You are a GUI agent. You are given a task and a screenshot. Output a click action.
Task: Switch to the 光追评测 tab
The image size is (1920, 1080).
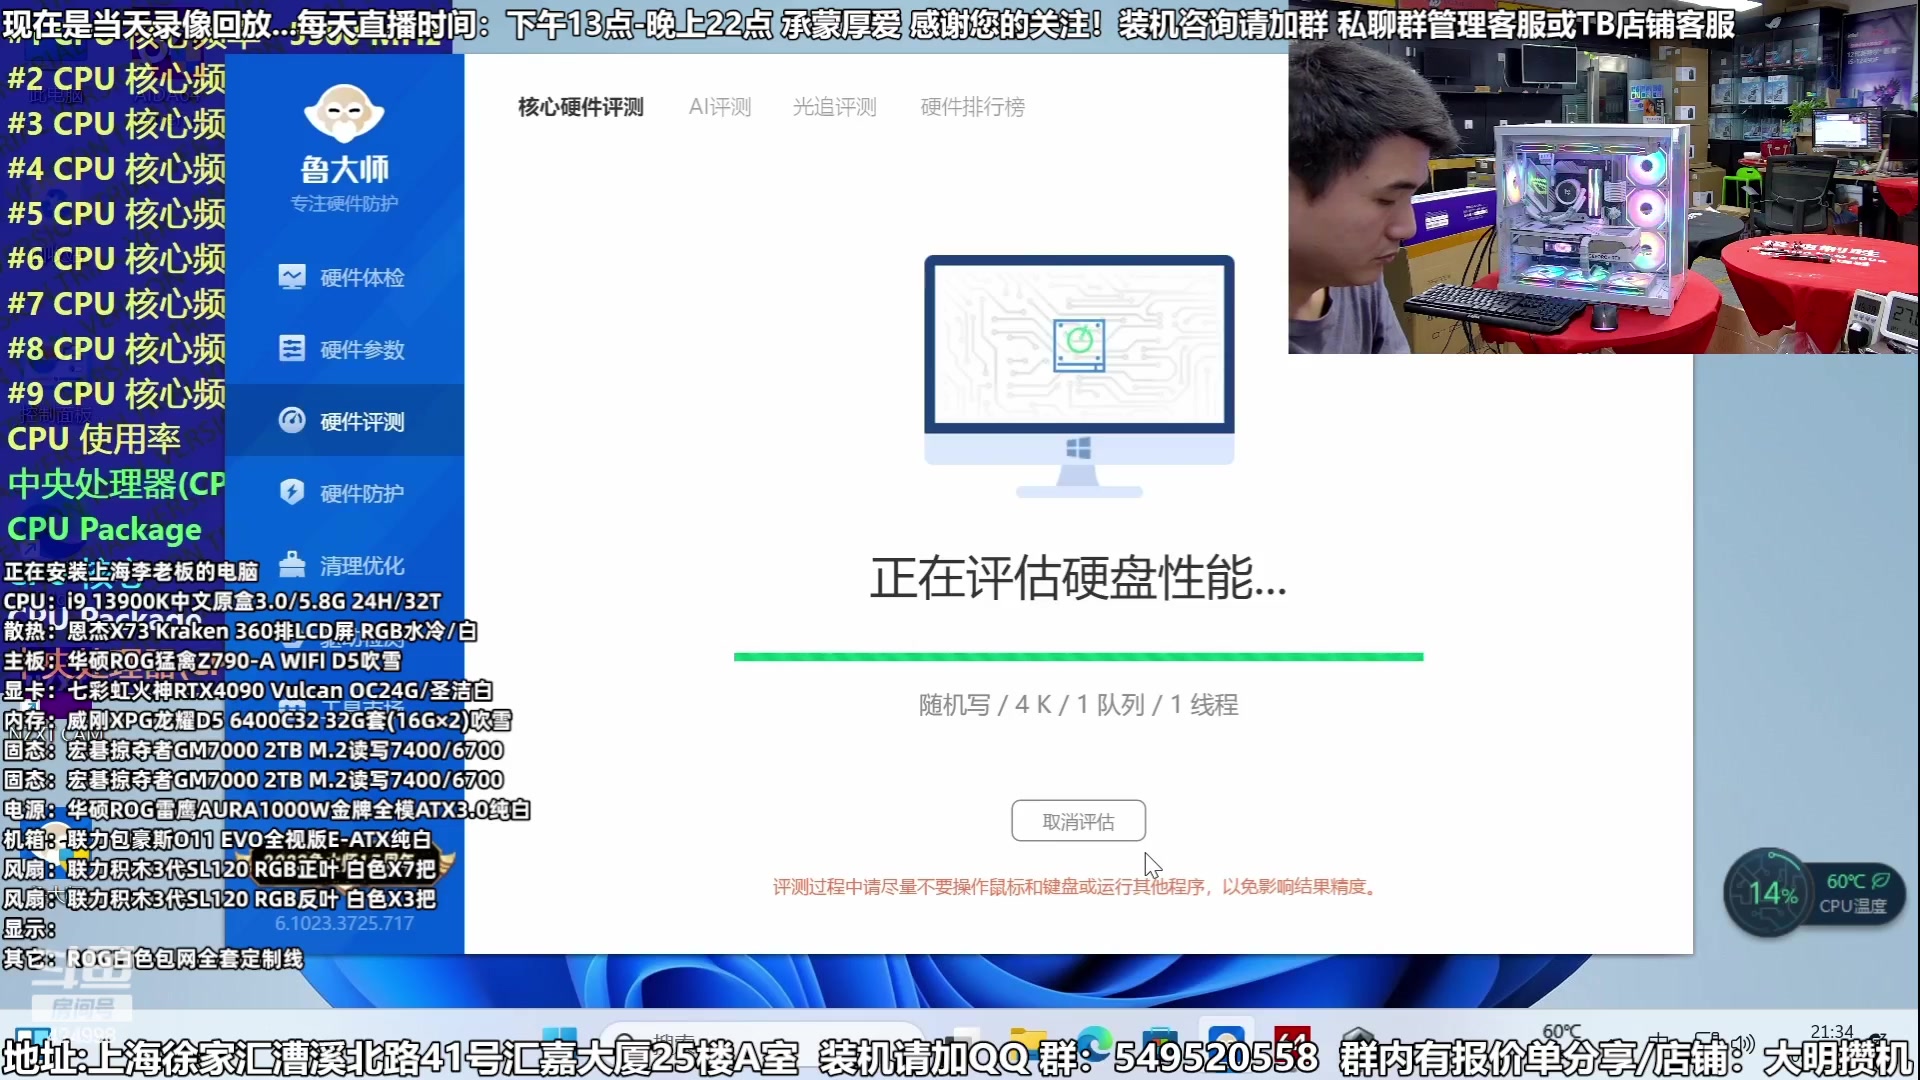[x=834, y=107]
